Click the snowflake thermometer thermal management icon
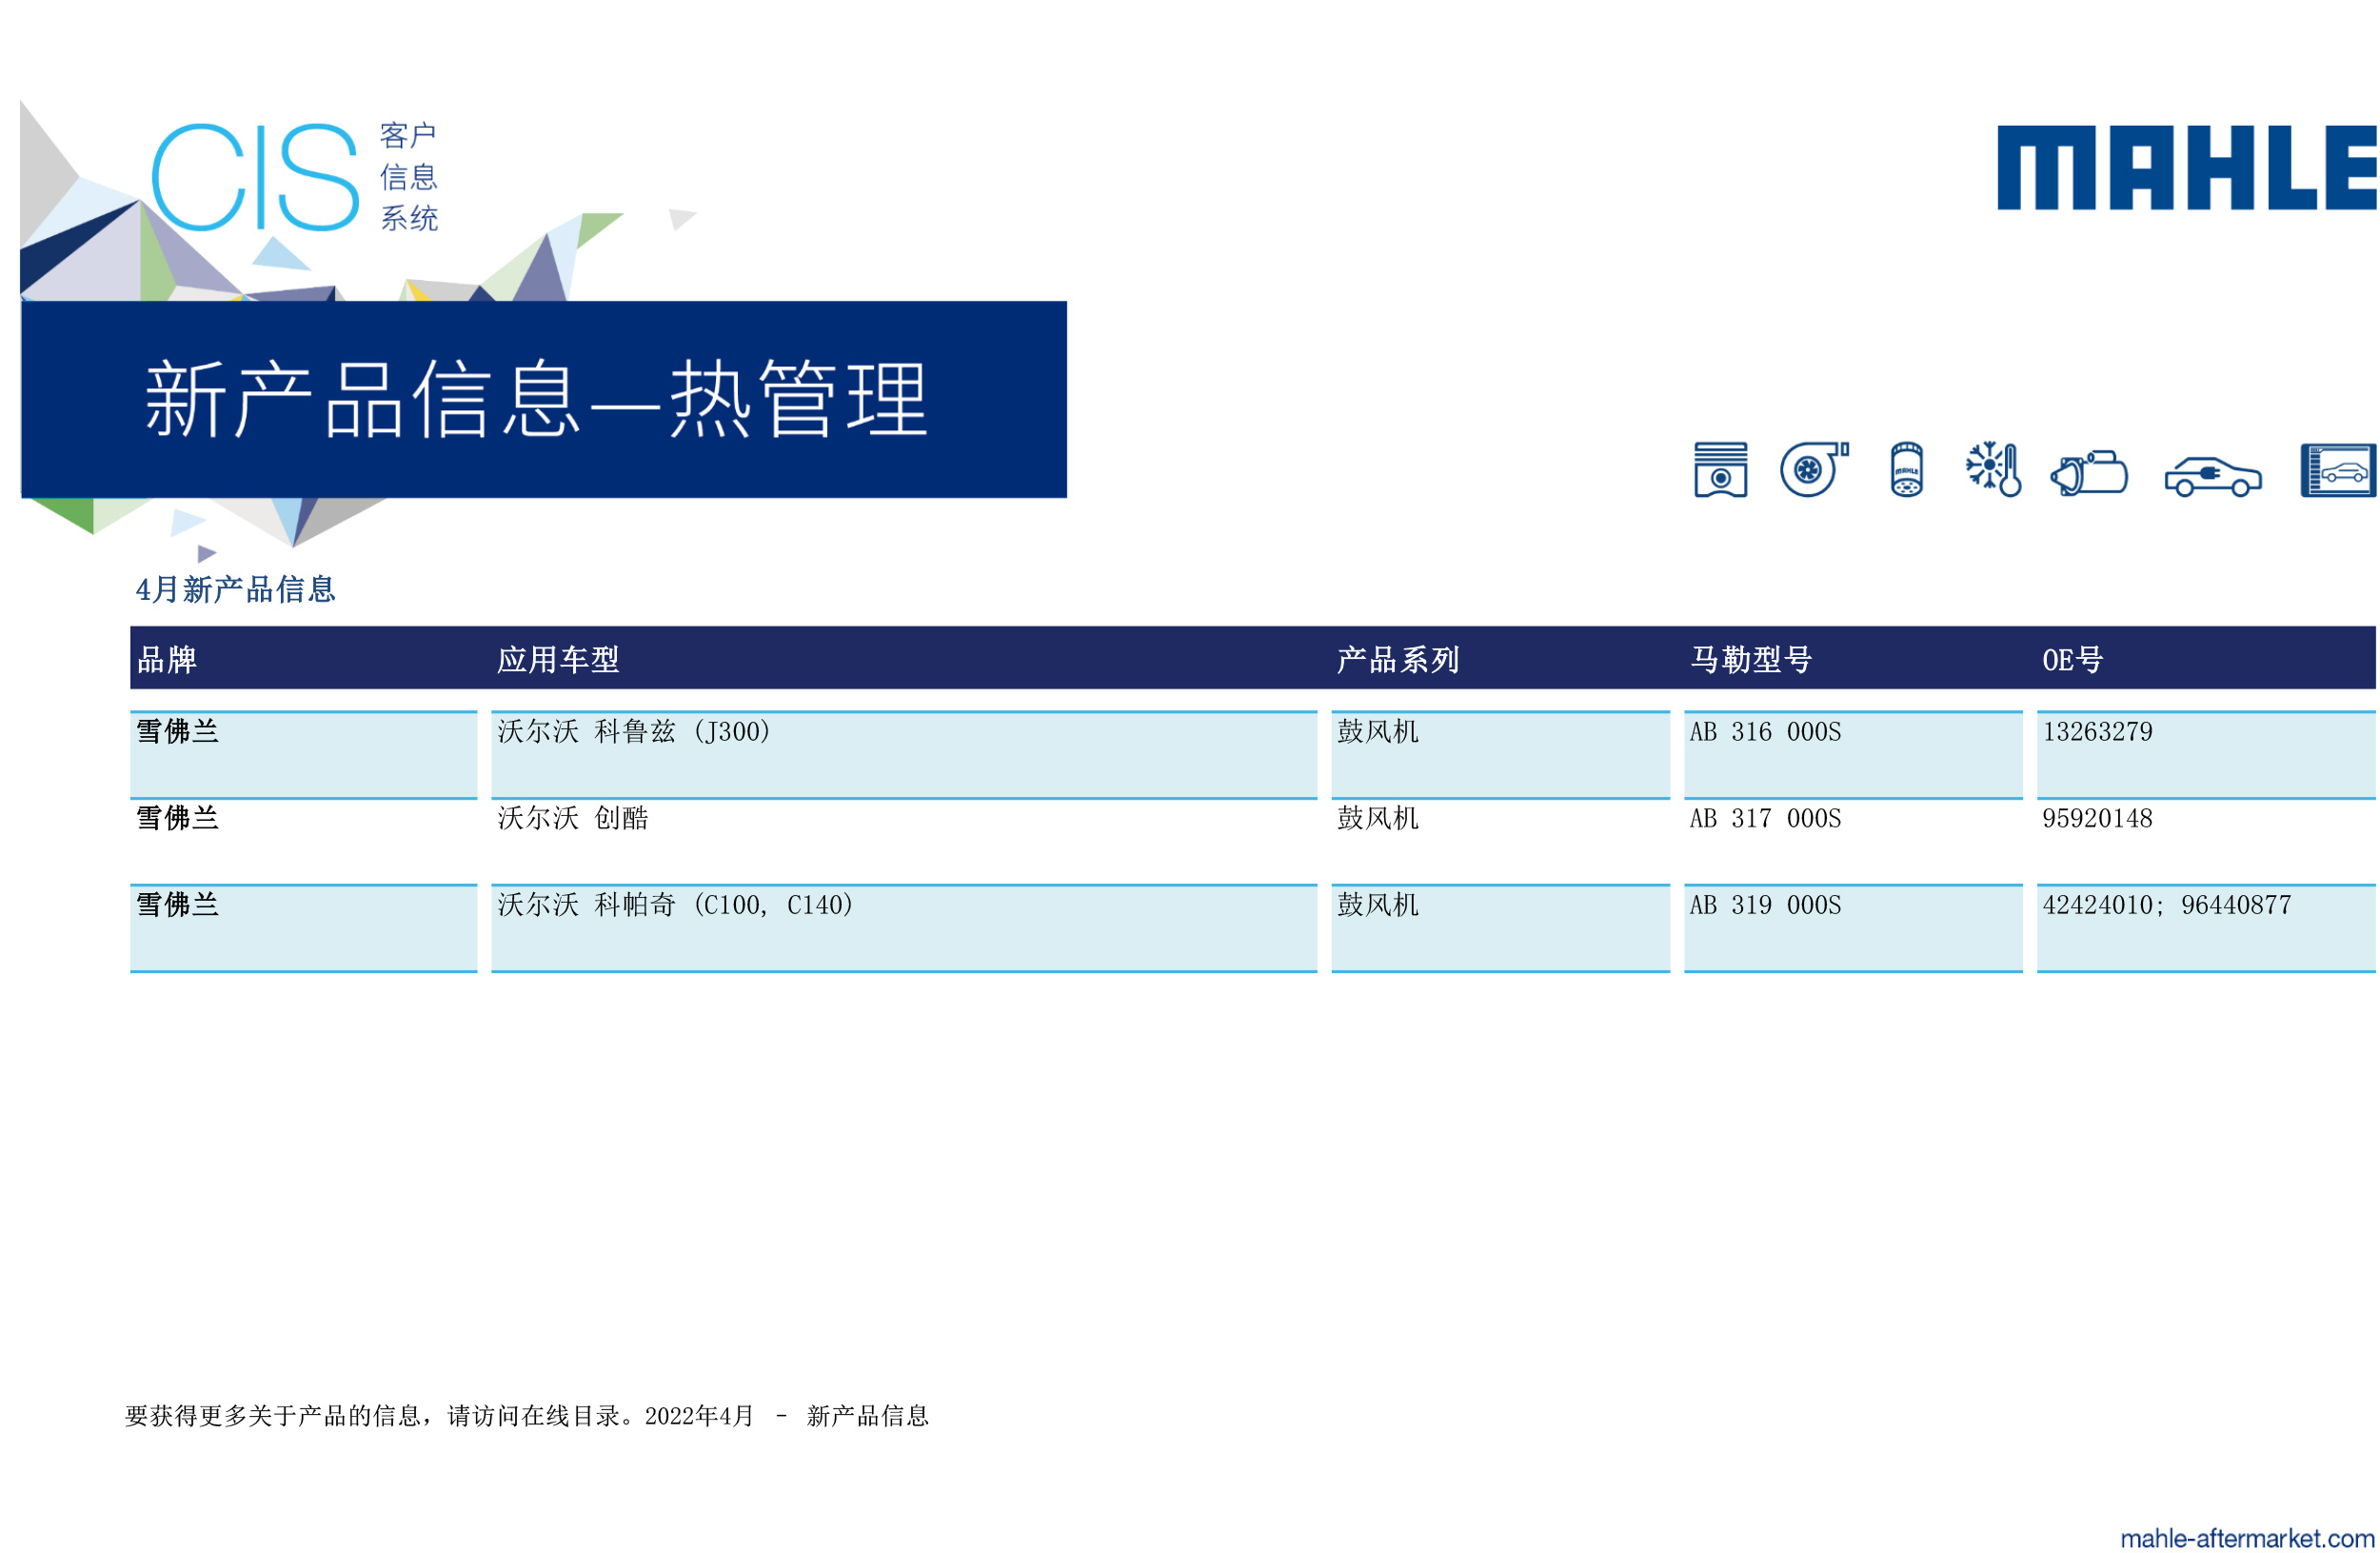This screenshot has width=2380, height=1553. click(1993, 468)
